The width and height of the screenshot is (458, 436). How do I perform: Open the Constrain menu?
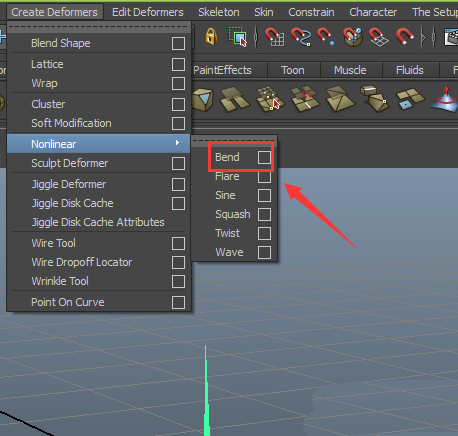click(311, 12)
